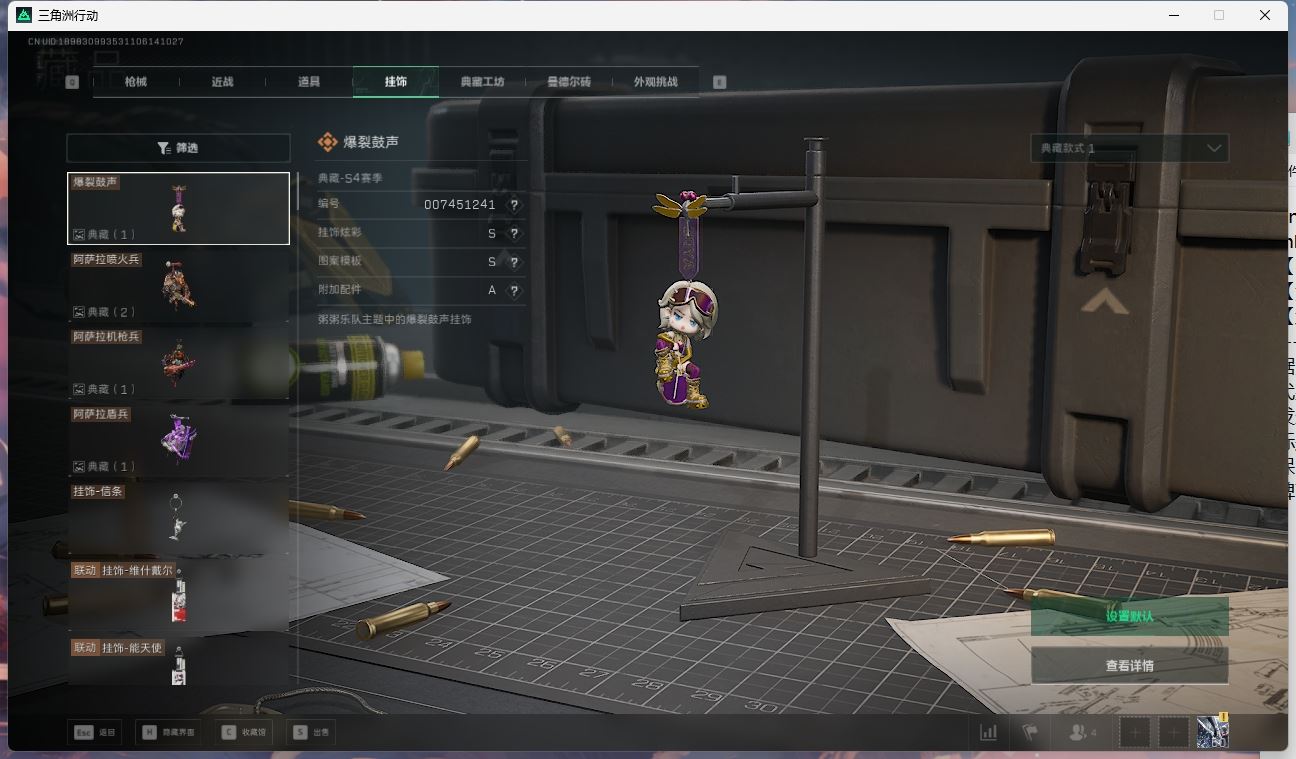The image size is (1296, 759).
Task: Select the 阿萨拉喷火兵 charm thumbnail
Action: 178,285
